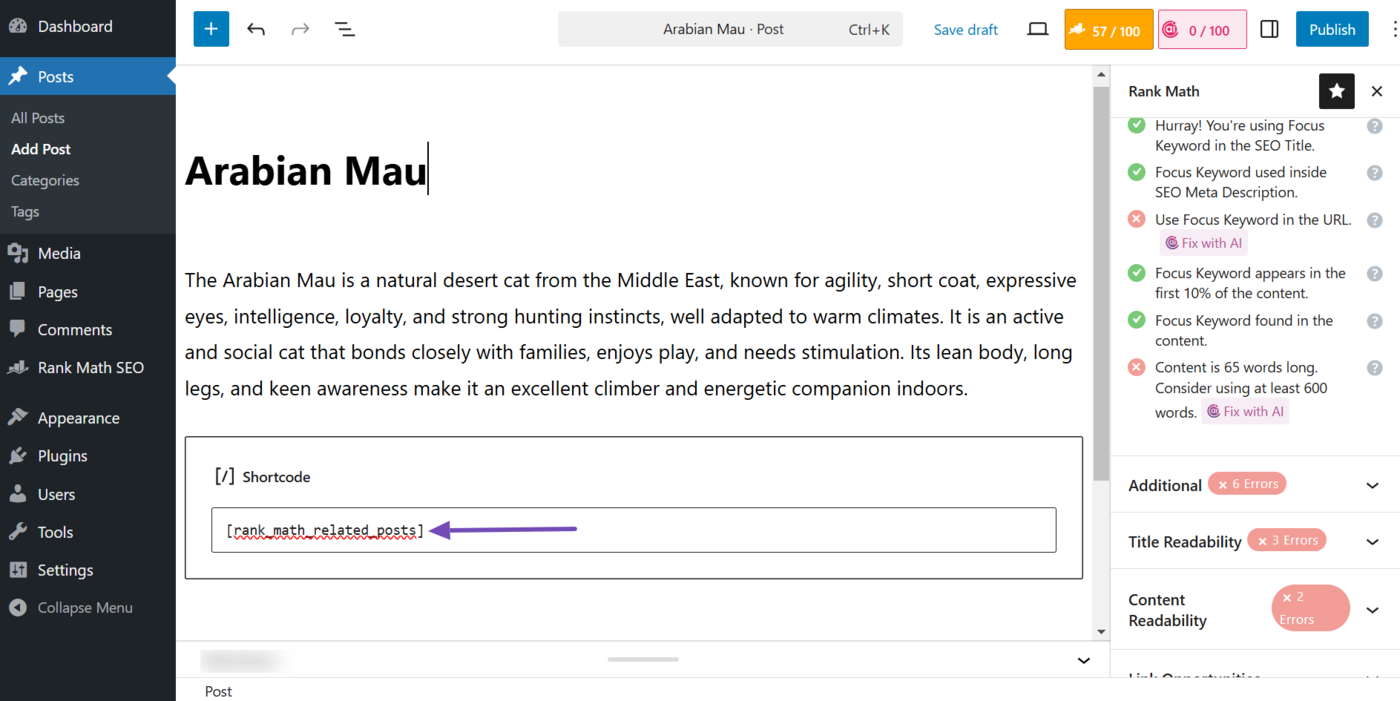Go to Categories under Posts
Screen dimensions: 1400x701
pos(44,180)
